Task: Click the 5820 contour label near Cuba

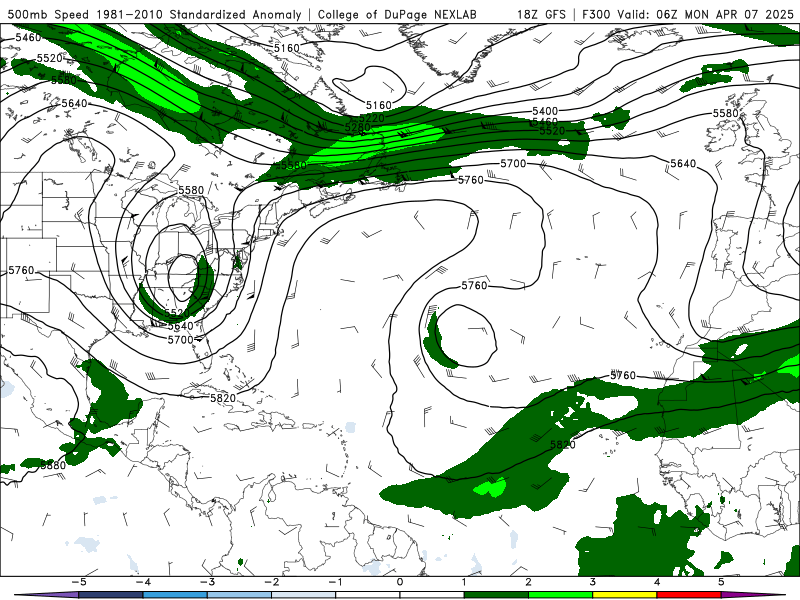Action: pyautogui.click(x=223, y=398)
